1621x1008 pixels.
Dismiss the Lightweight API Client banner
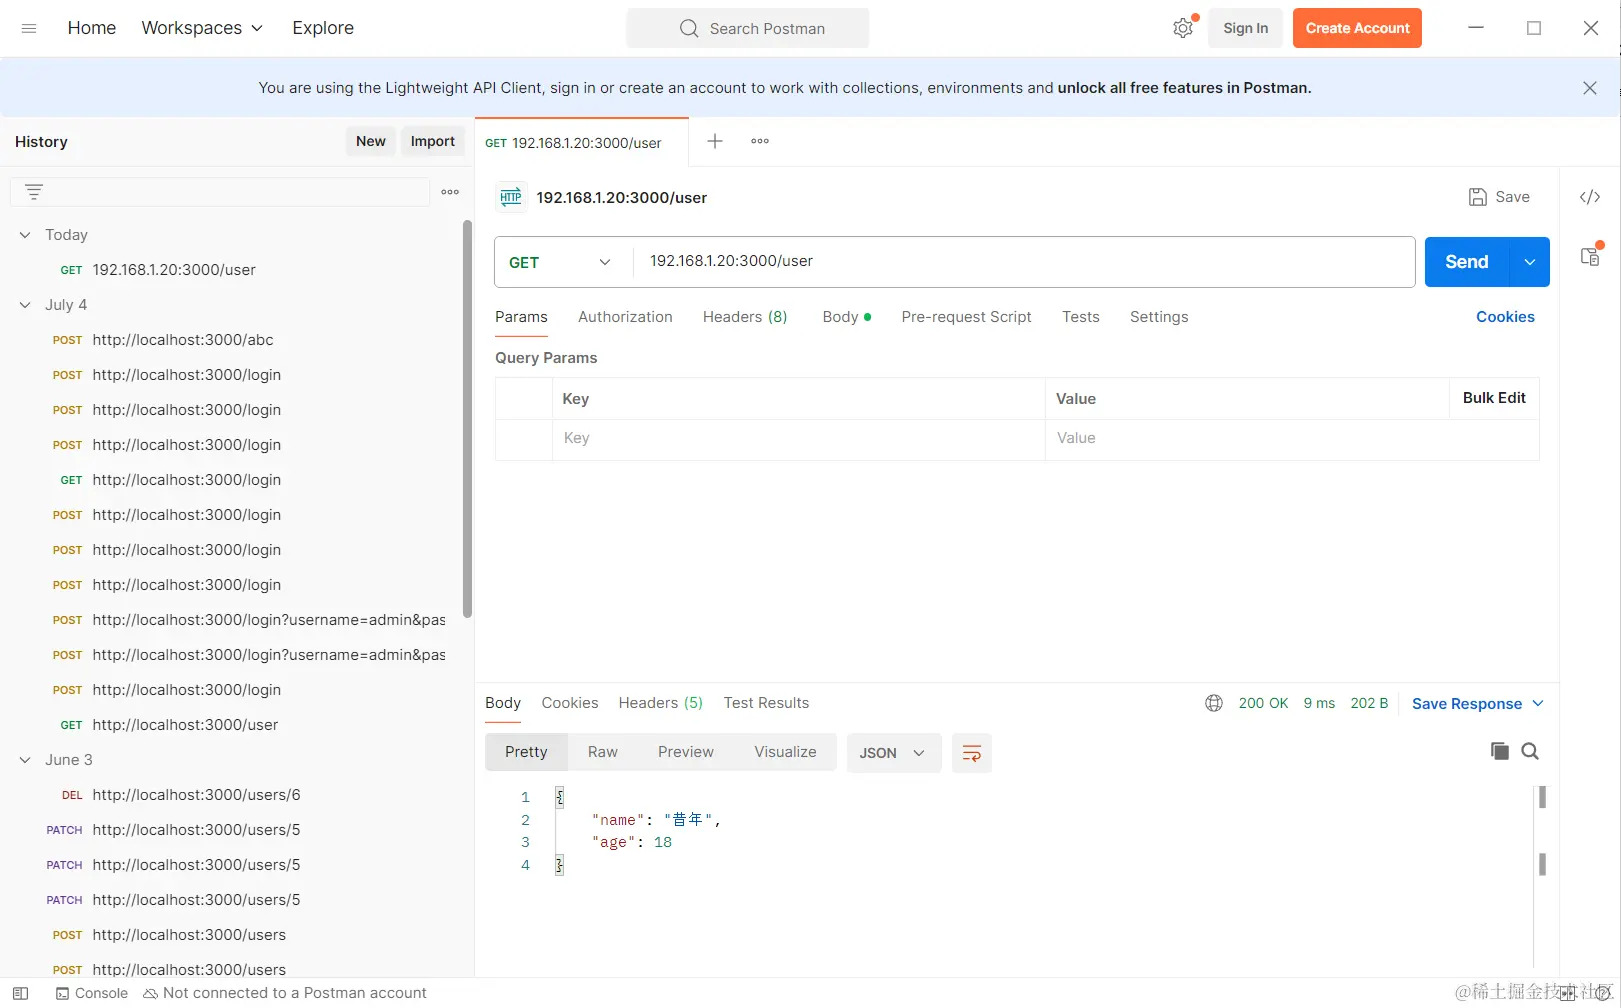[1590, 88]
